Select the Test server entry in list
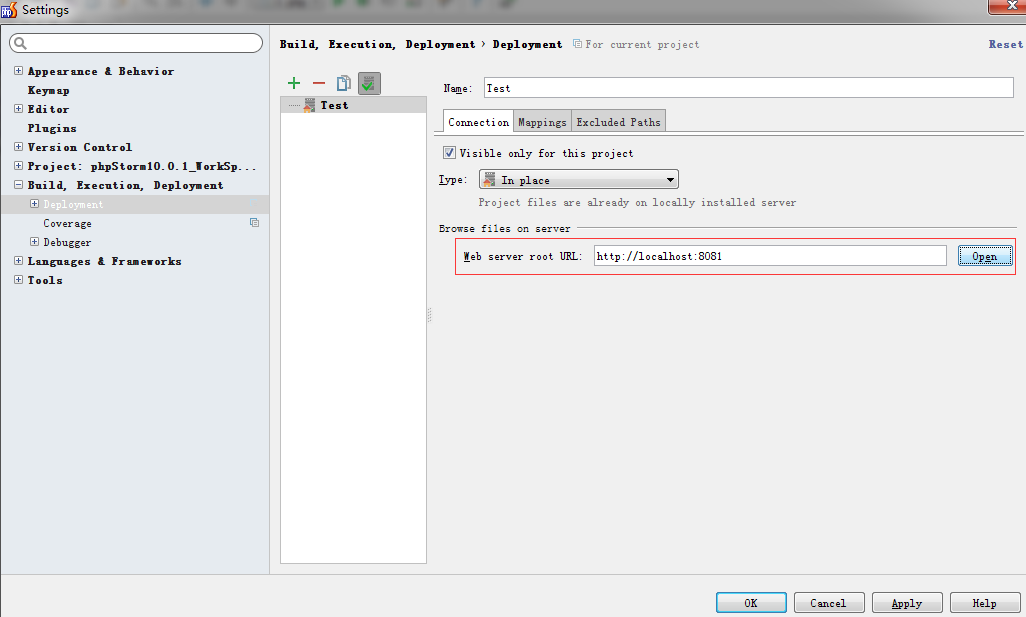 (x=353, y=105)
